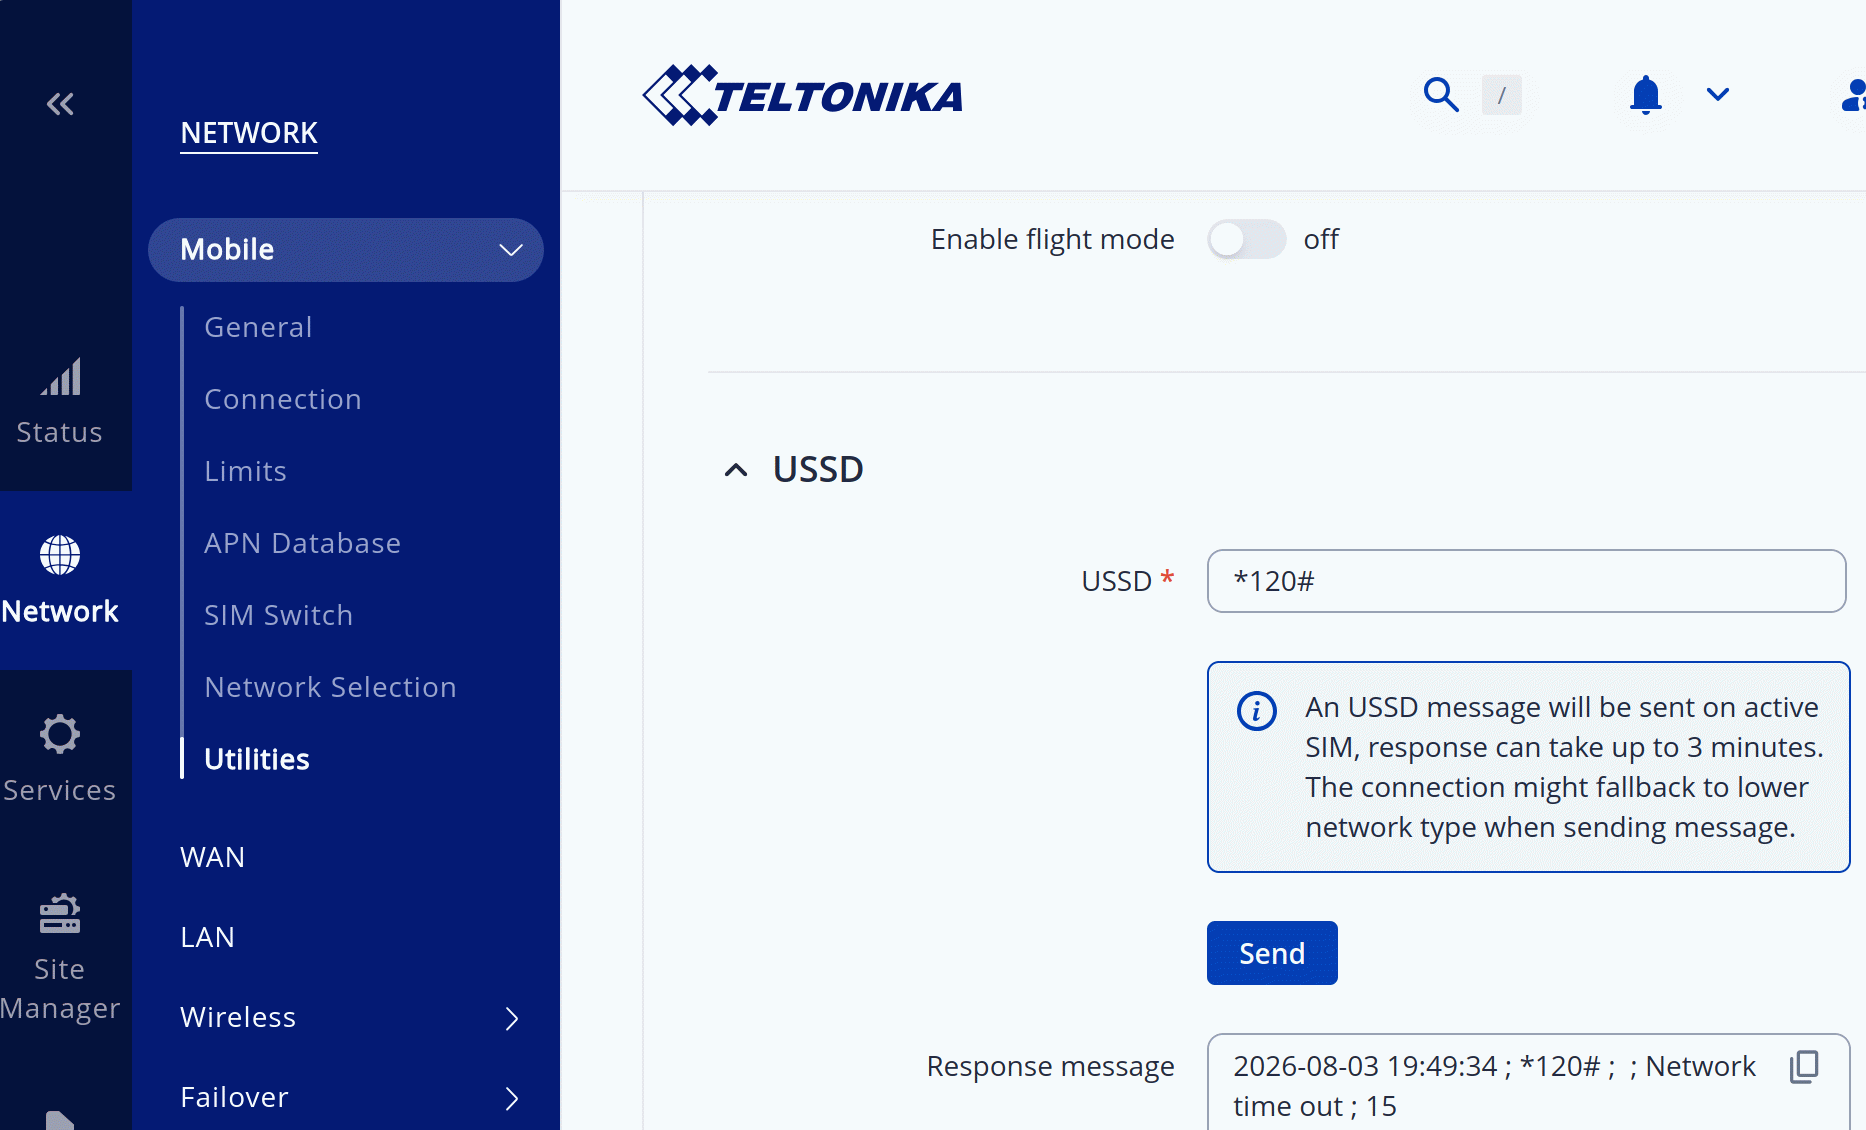Click the Send button
This screenshot has height=1130, width=1866.
(x=1272, y=953)
